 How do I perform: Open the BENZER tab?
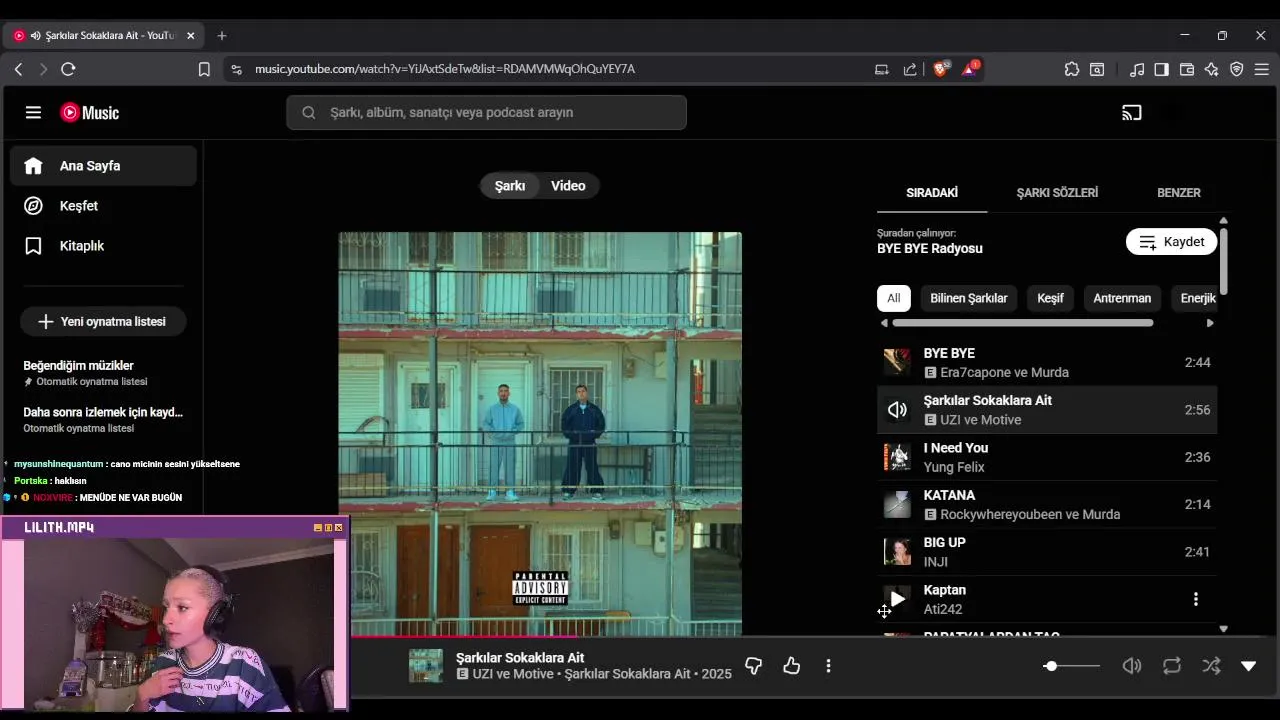point(1179,193)
